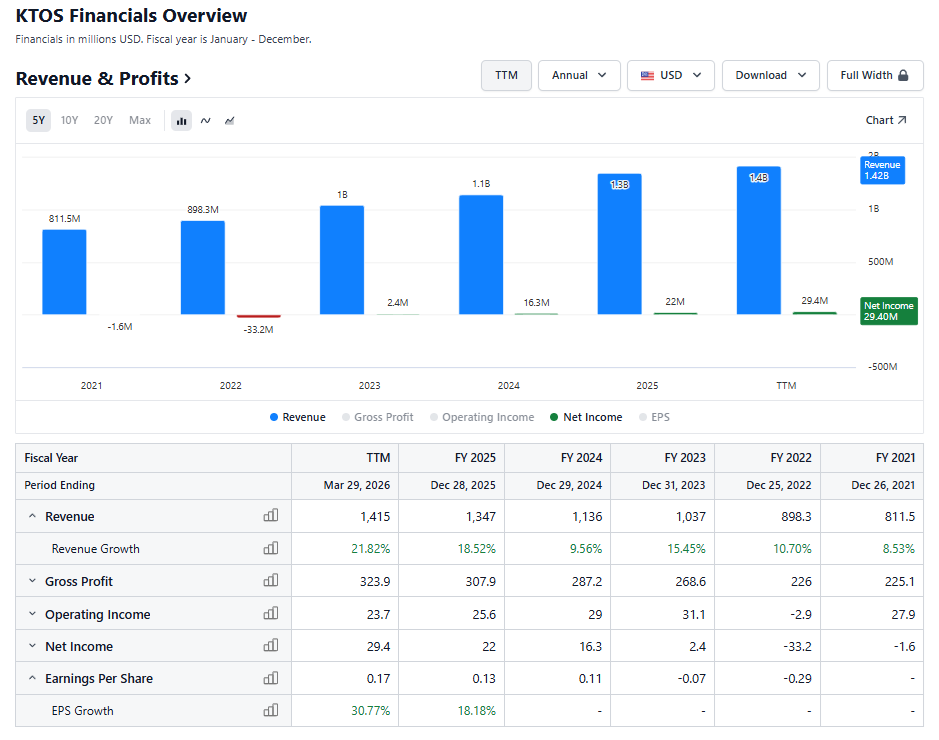
Task: Click the TTM button
Action: click(x=507, y=75)
